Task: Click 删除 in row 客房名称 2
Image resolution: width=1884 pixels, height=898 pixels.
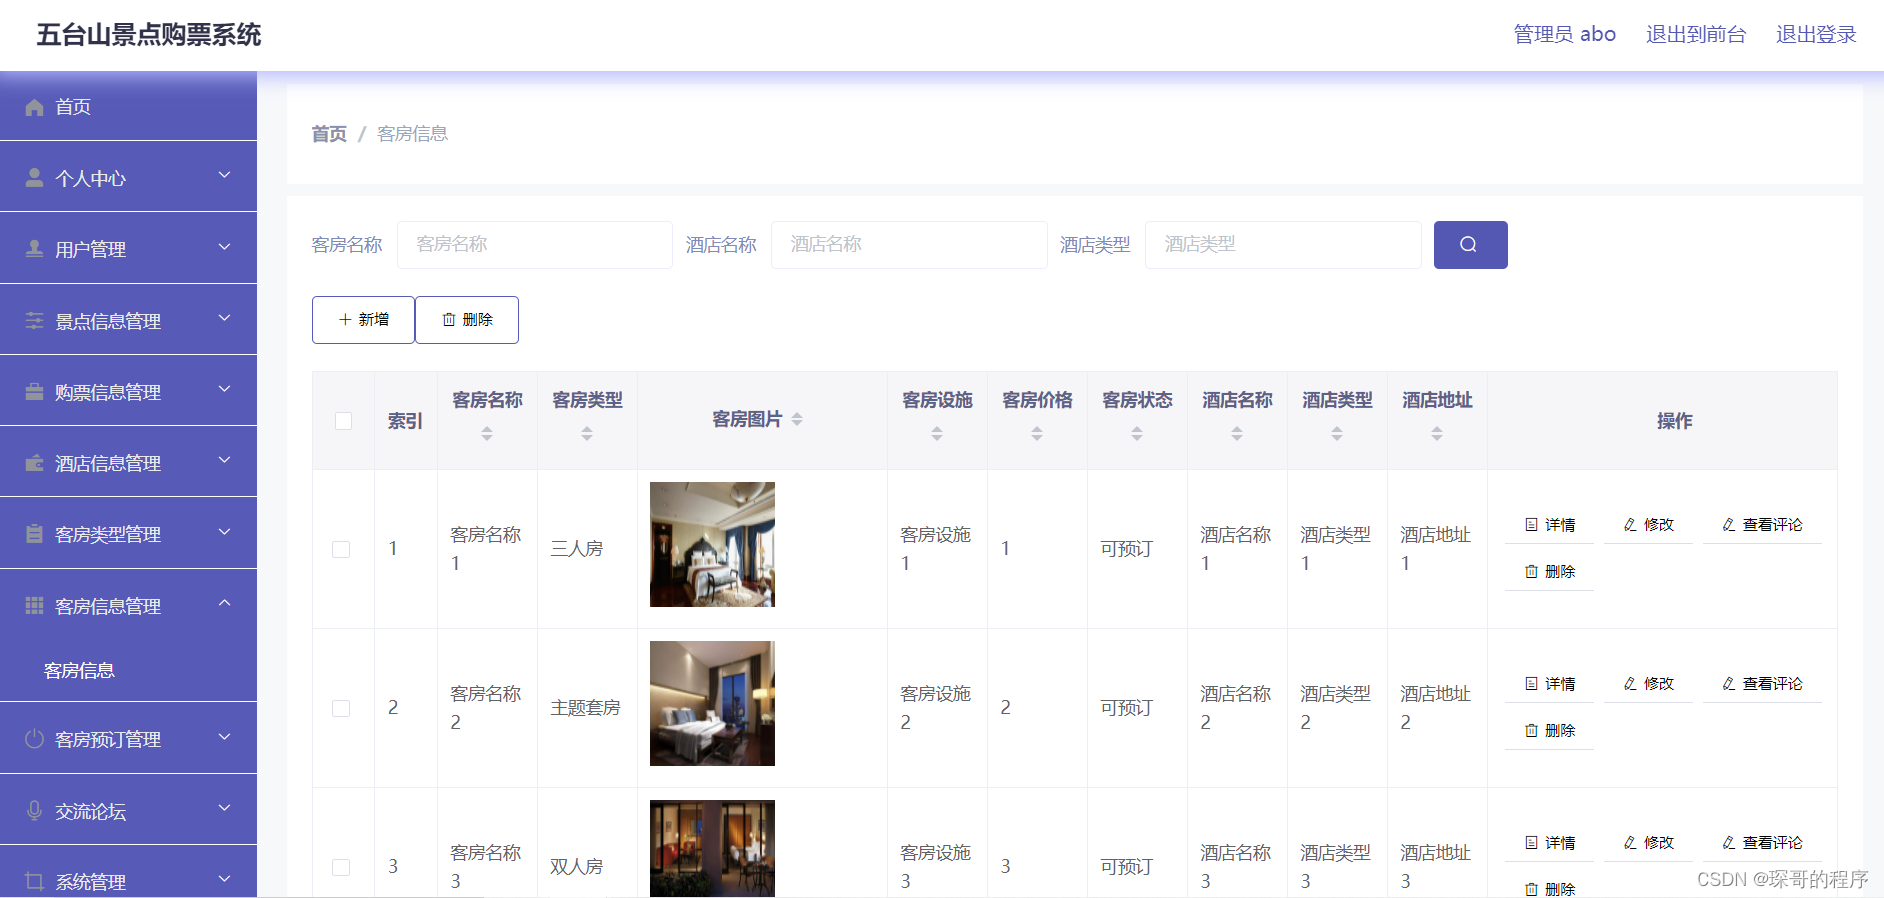Action: click(1550, 731)
